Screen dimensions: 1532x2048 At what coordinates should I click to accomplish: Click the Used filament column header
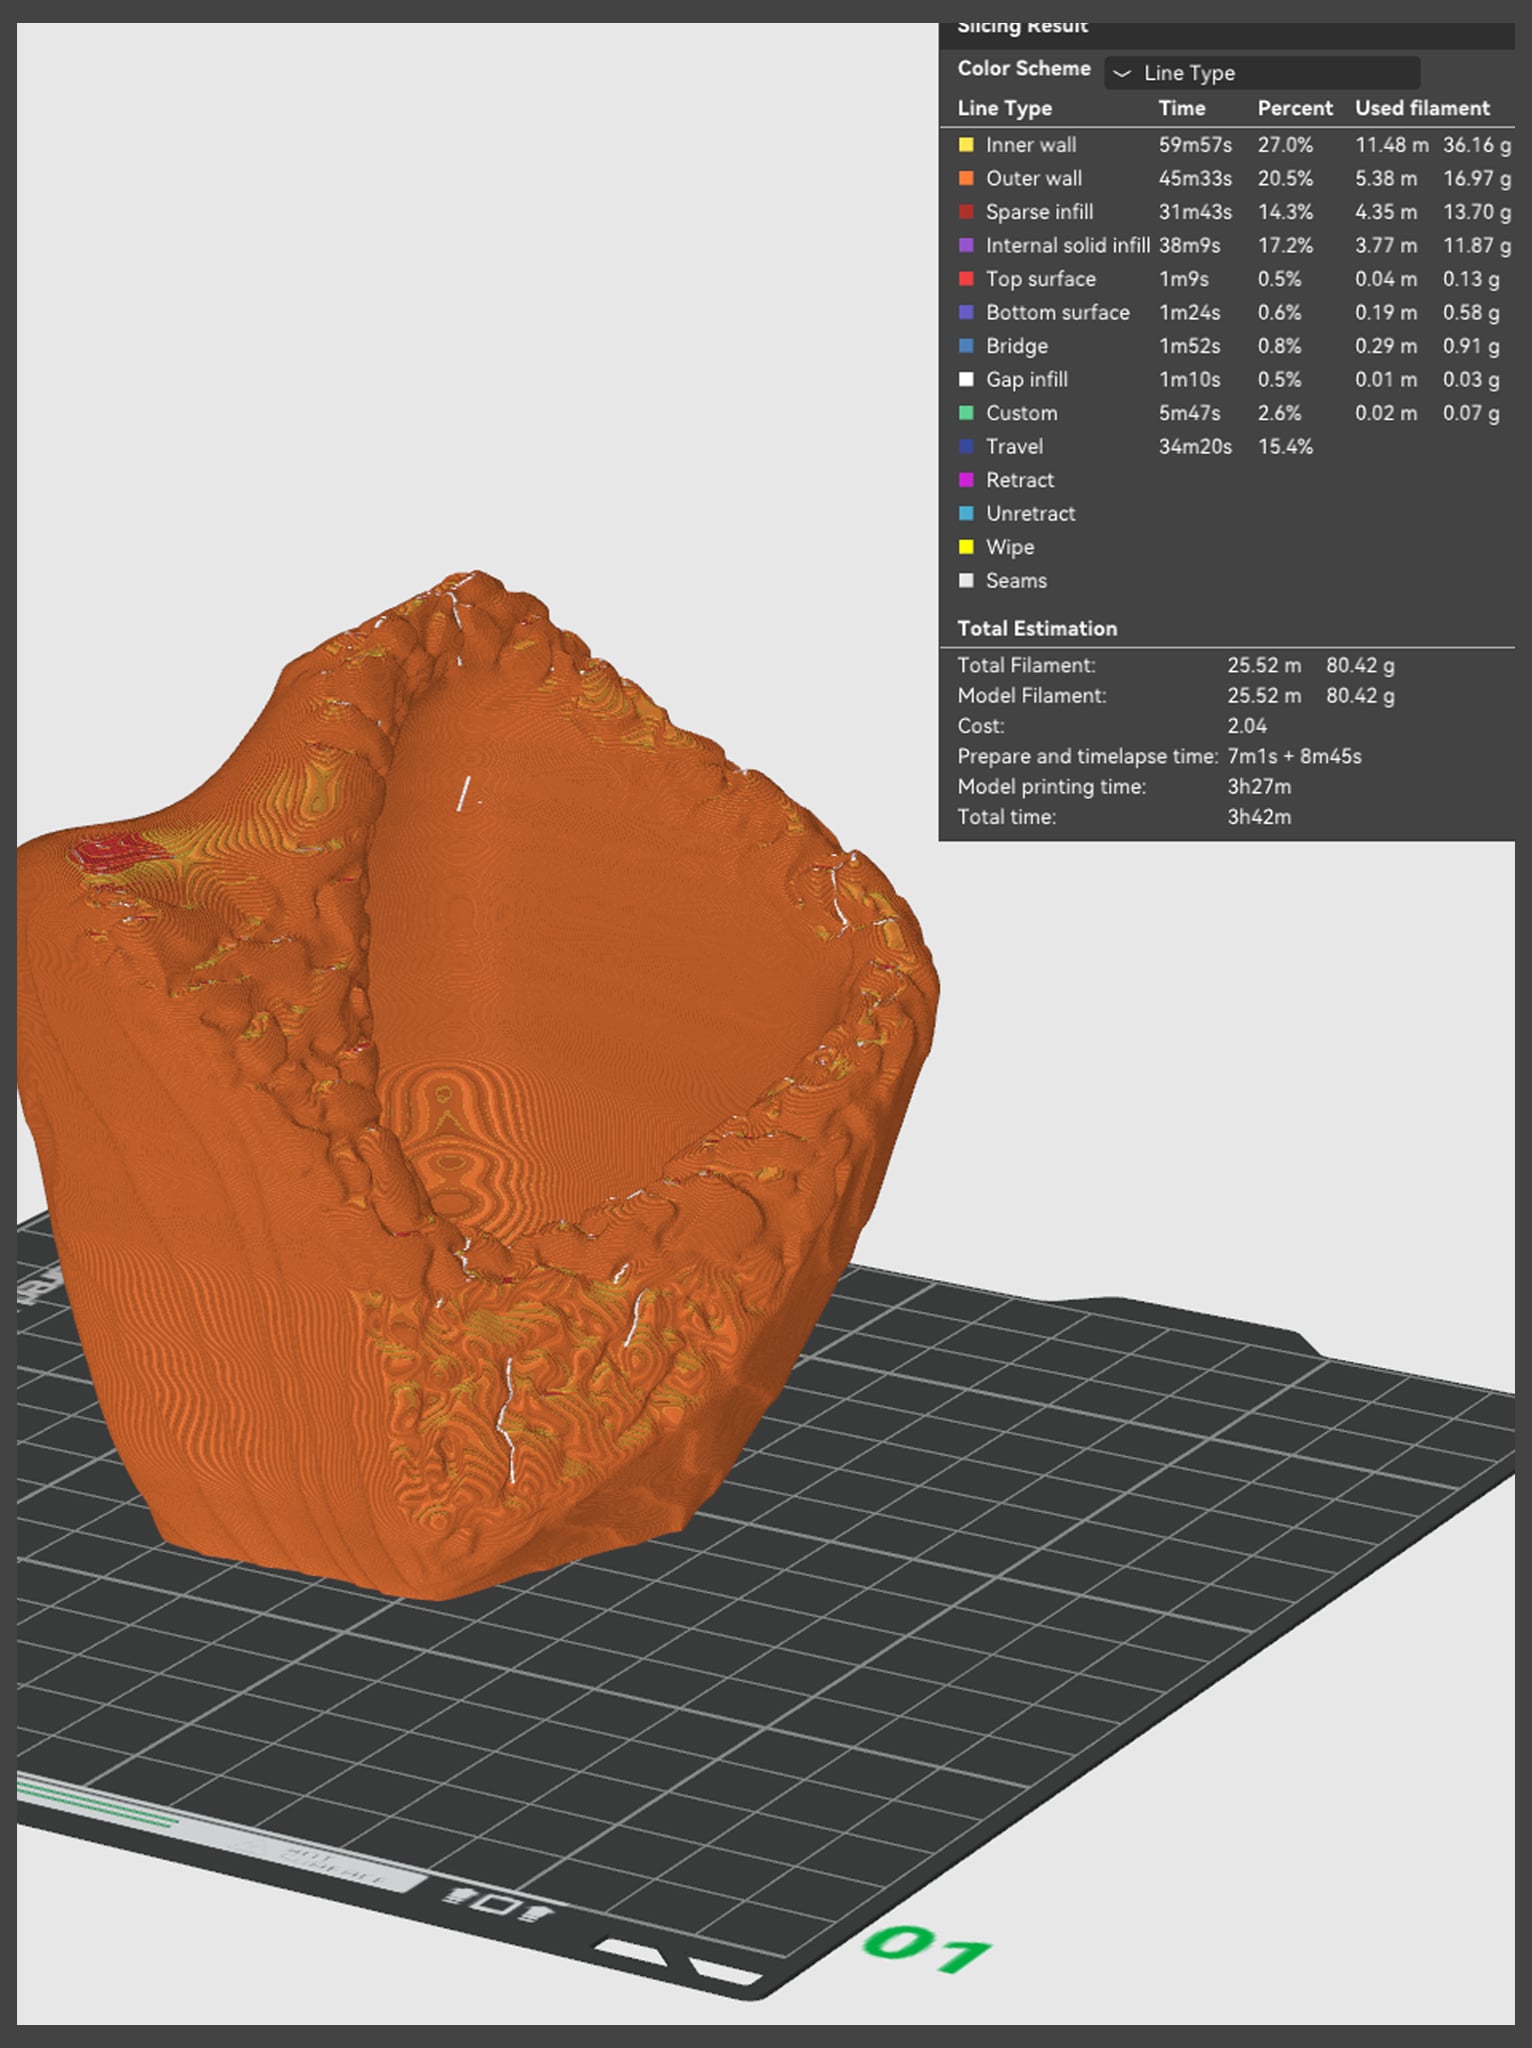click(1422, 108)
